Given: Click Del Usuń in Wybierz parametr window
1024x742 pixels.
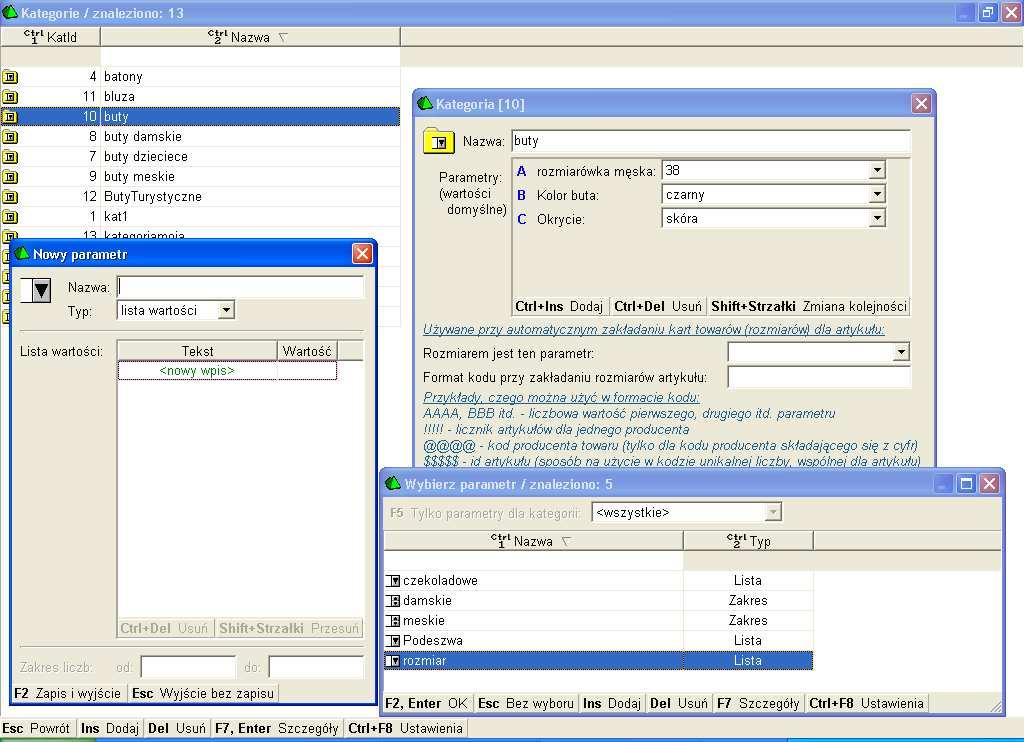Looking at the screenshot, I should coord(679,703).
